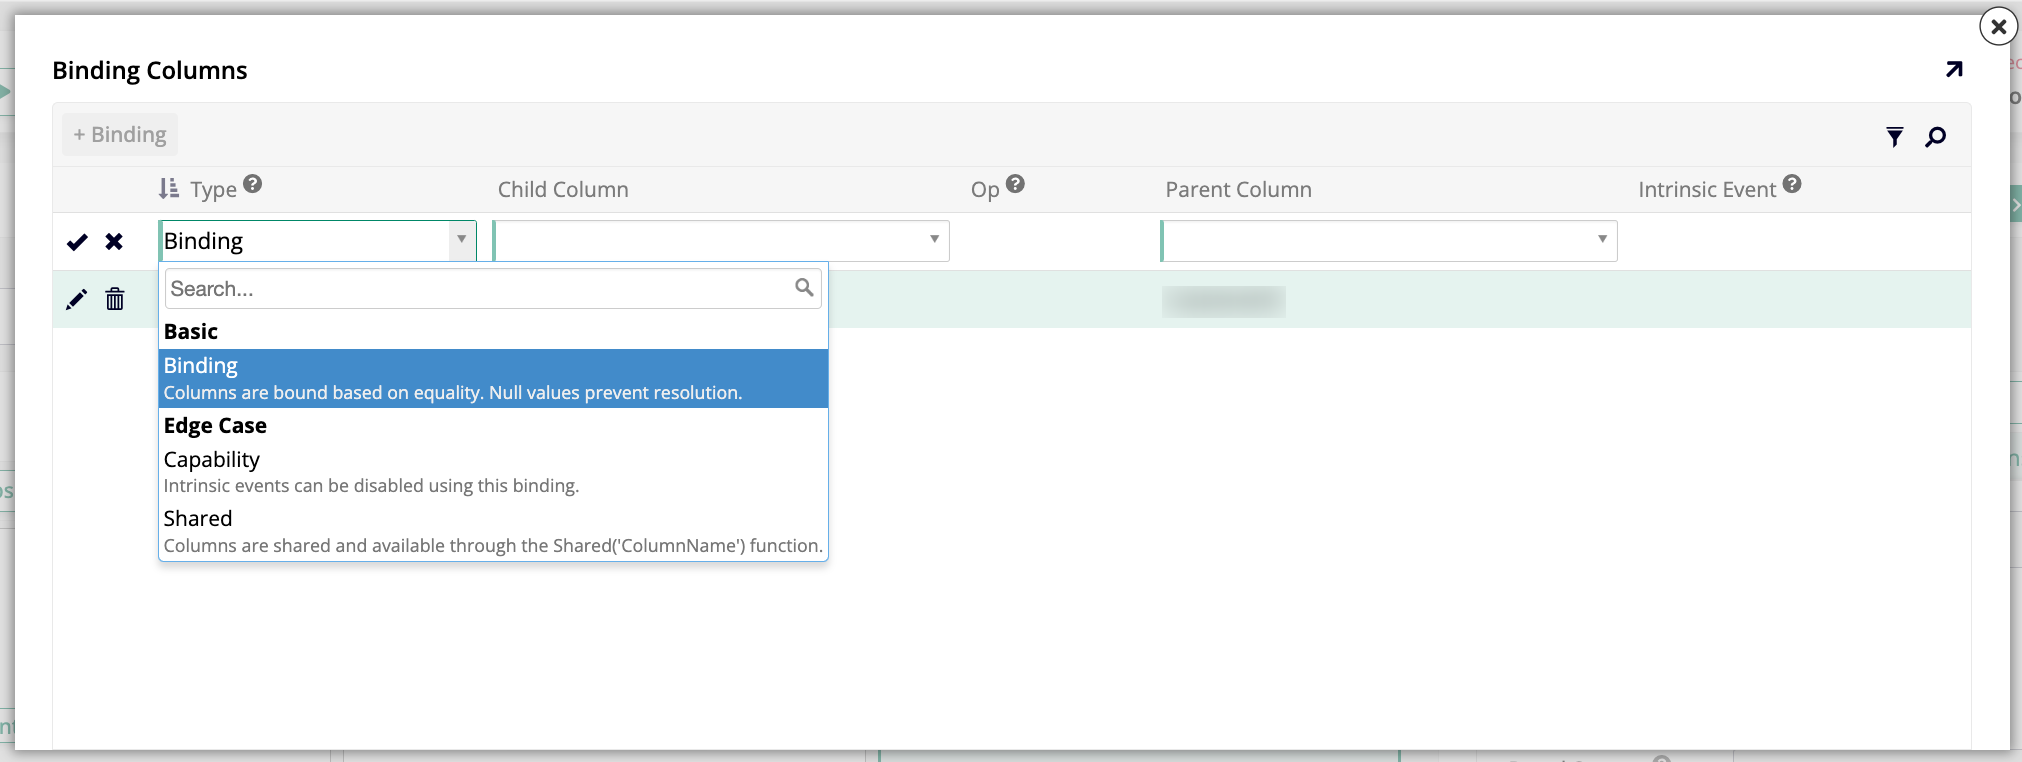The image size is (2022, 762).
Task: Expand dialog using the arrow icon
Action: (1954, 69)
